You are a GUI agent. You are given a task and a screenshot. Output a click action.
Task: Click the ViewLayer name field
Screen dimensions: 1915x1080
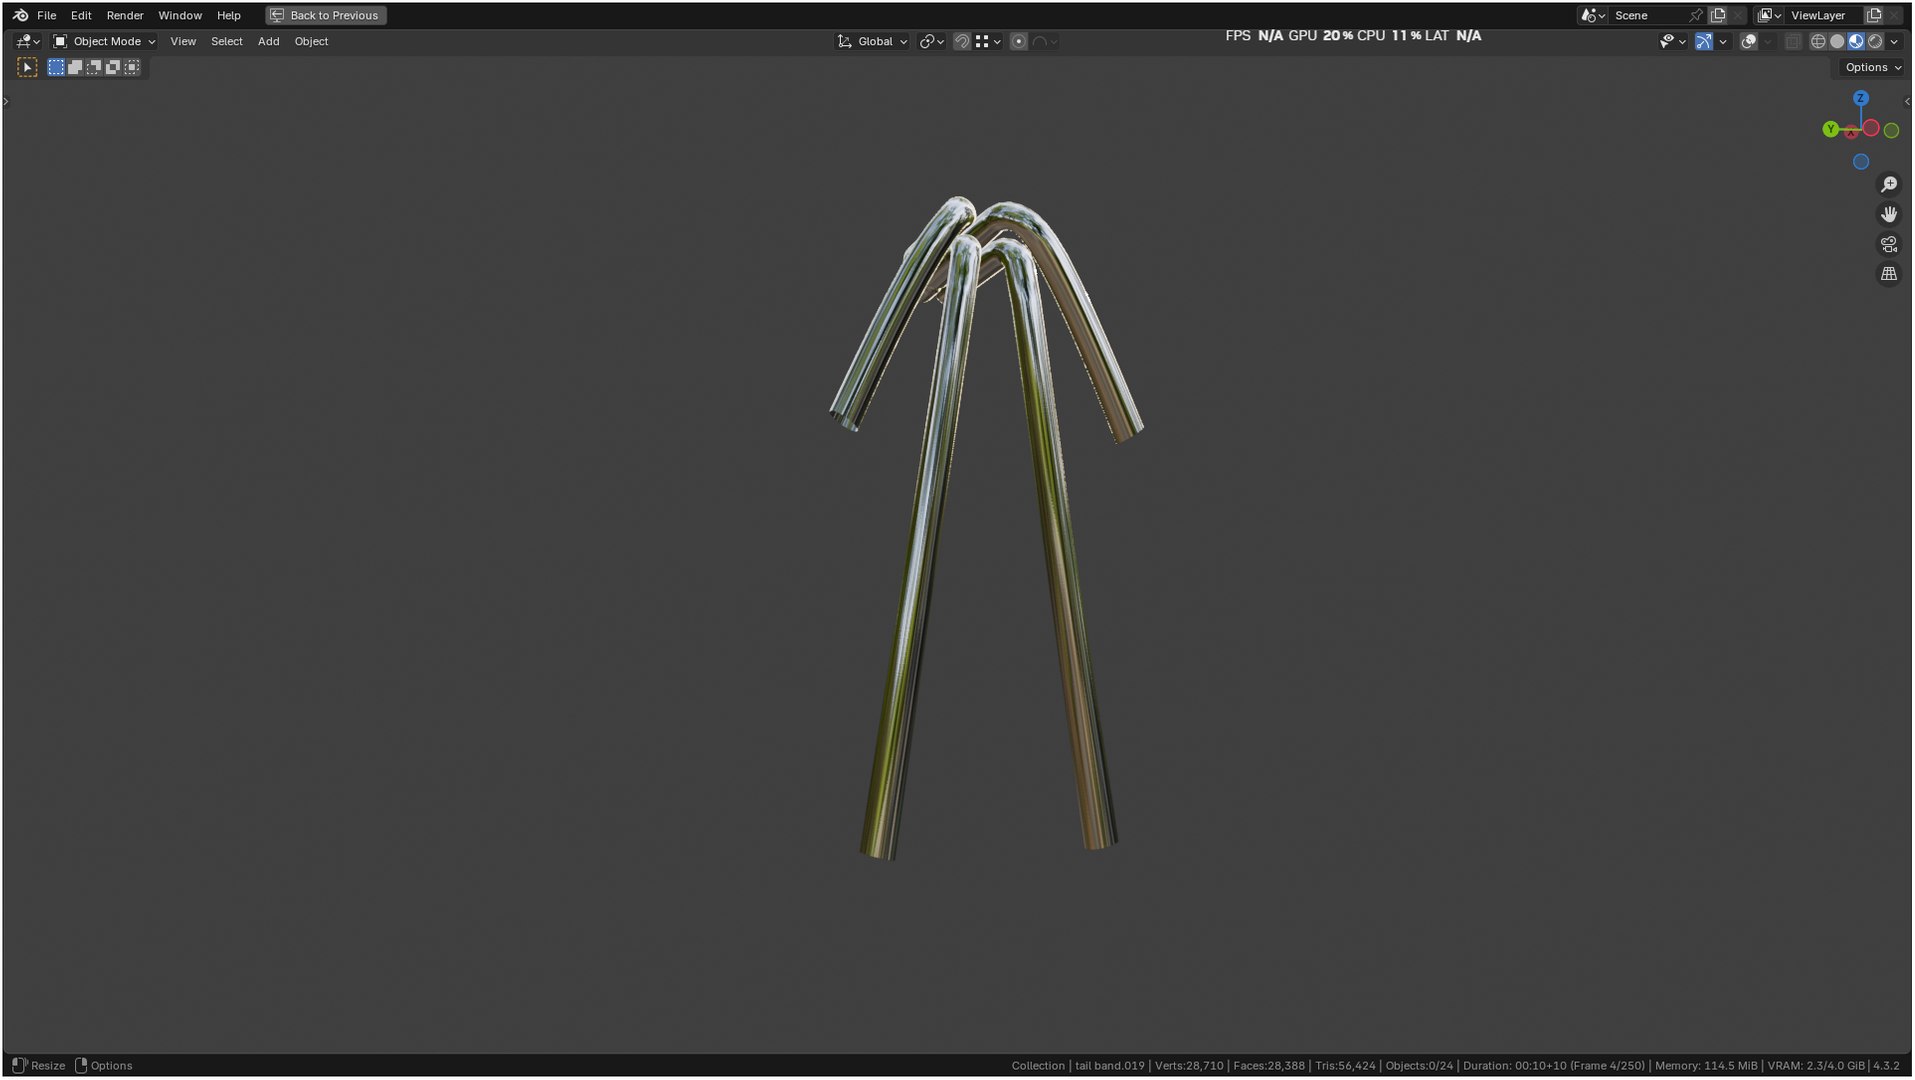click(1824, 15)
